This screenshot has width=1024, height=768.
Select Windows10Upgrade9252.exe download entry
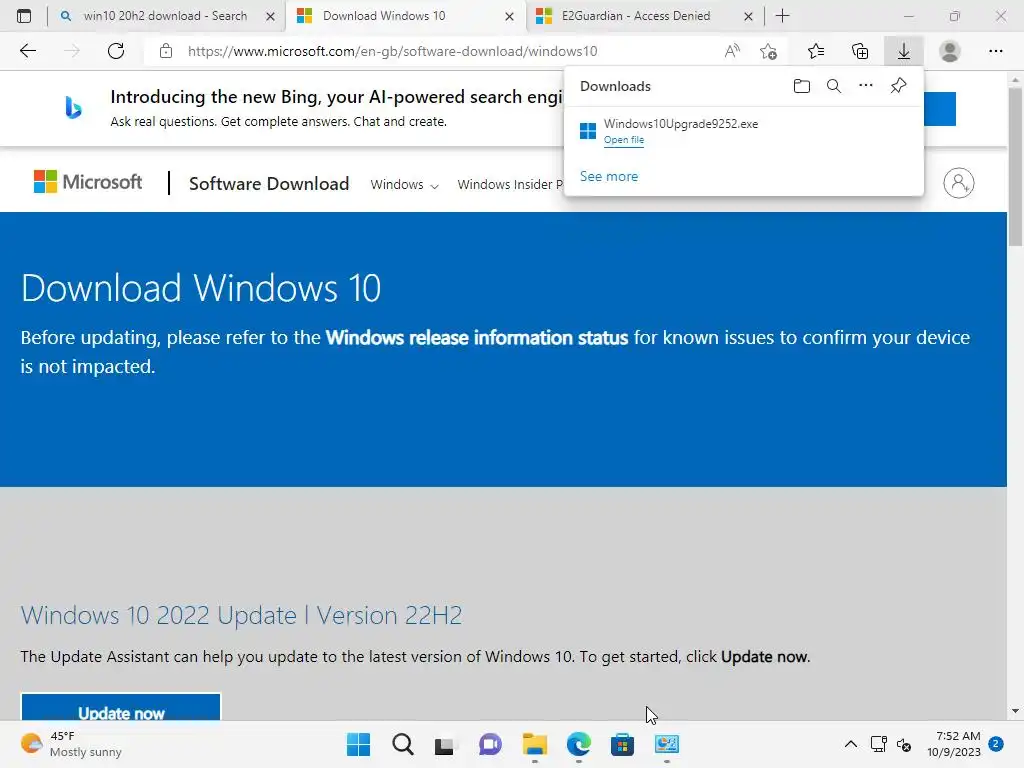click(x=743, y=131)
